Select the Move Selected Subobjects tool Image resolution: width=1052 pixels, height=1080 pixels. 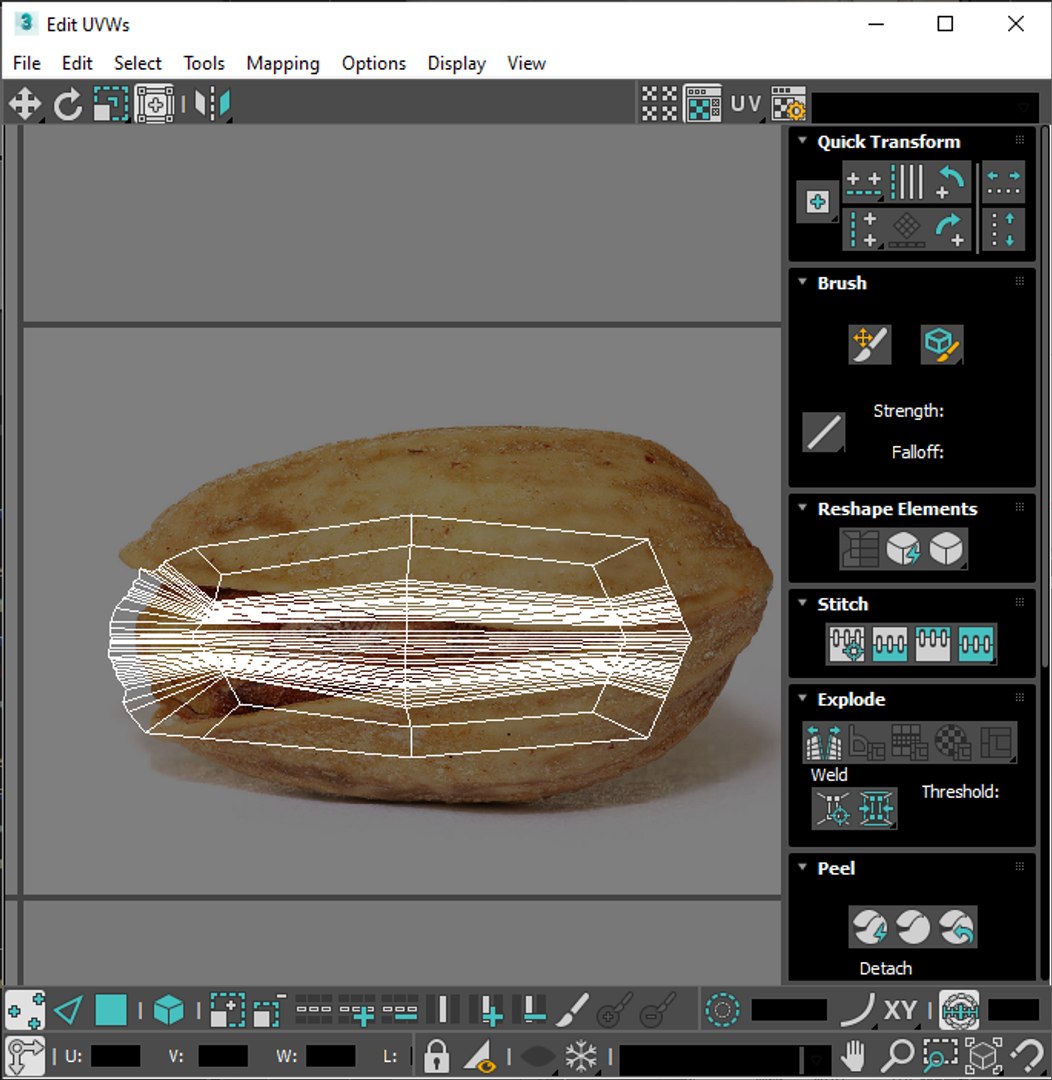(25, 104)
